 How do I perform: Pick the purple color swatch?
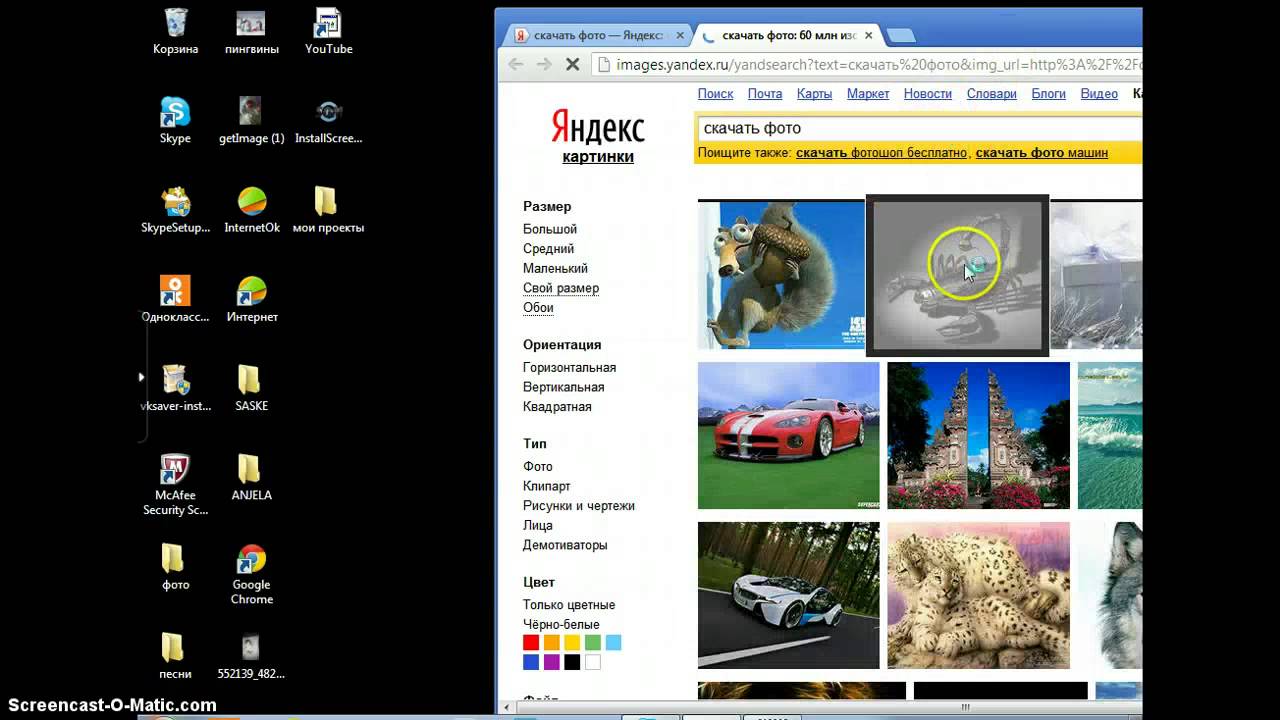[552, 662]
